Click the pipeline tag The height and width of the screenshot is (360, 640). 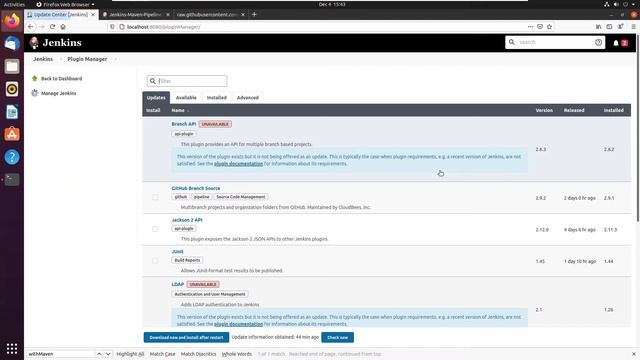pos(201,197)
